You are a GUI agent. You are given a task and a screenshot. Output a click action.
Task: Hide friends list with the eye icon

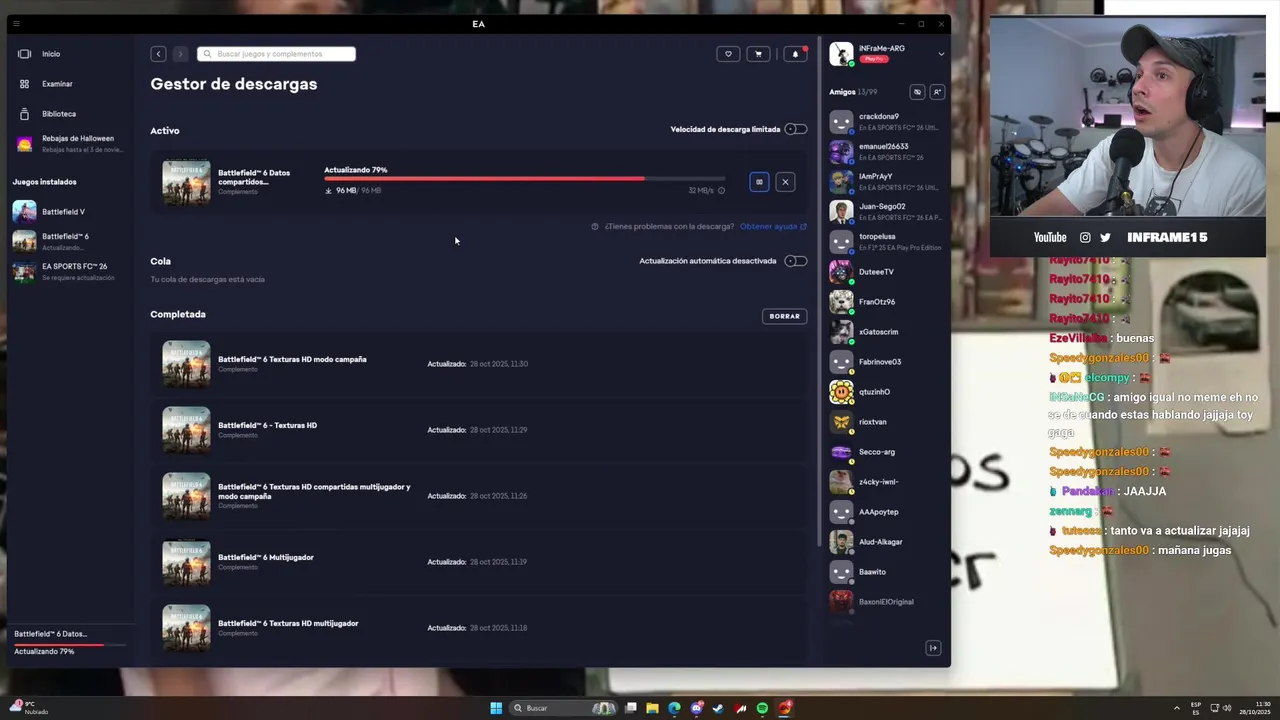coord(917,92)
